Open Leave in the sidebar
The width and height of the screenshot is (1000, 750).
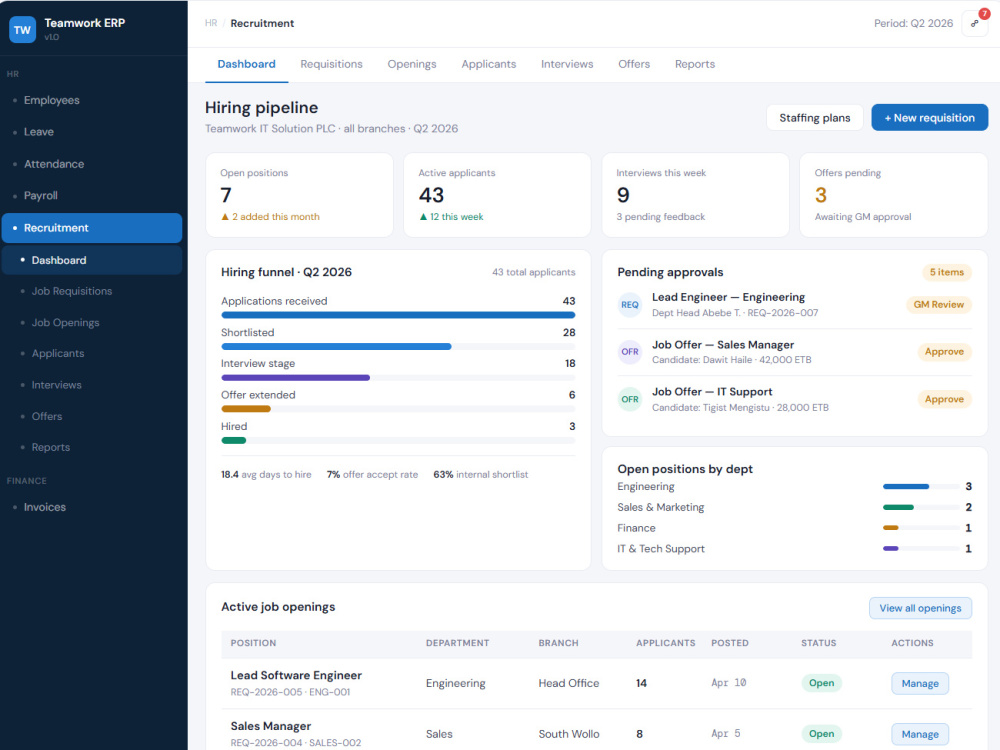click(x=92, y=132)
